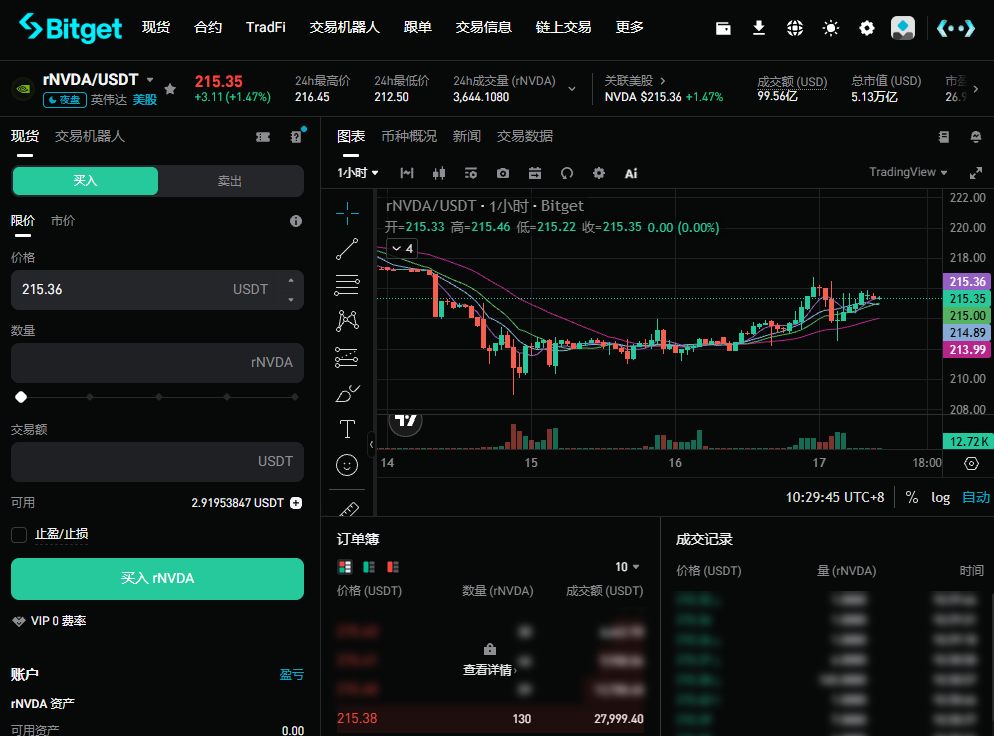
Task: Click the amount slider handle
Action: 21,397
